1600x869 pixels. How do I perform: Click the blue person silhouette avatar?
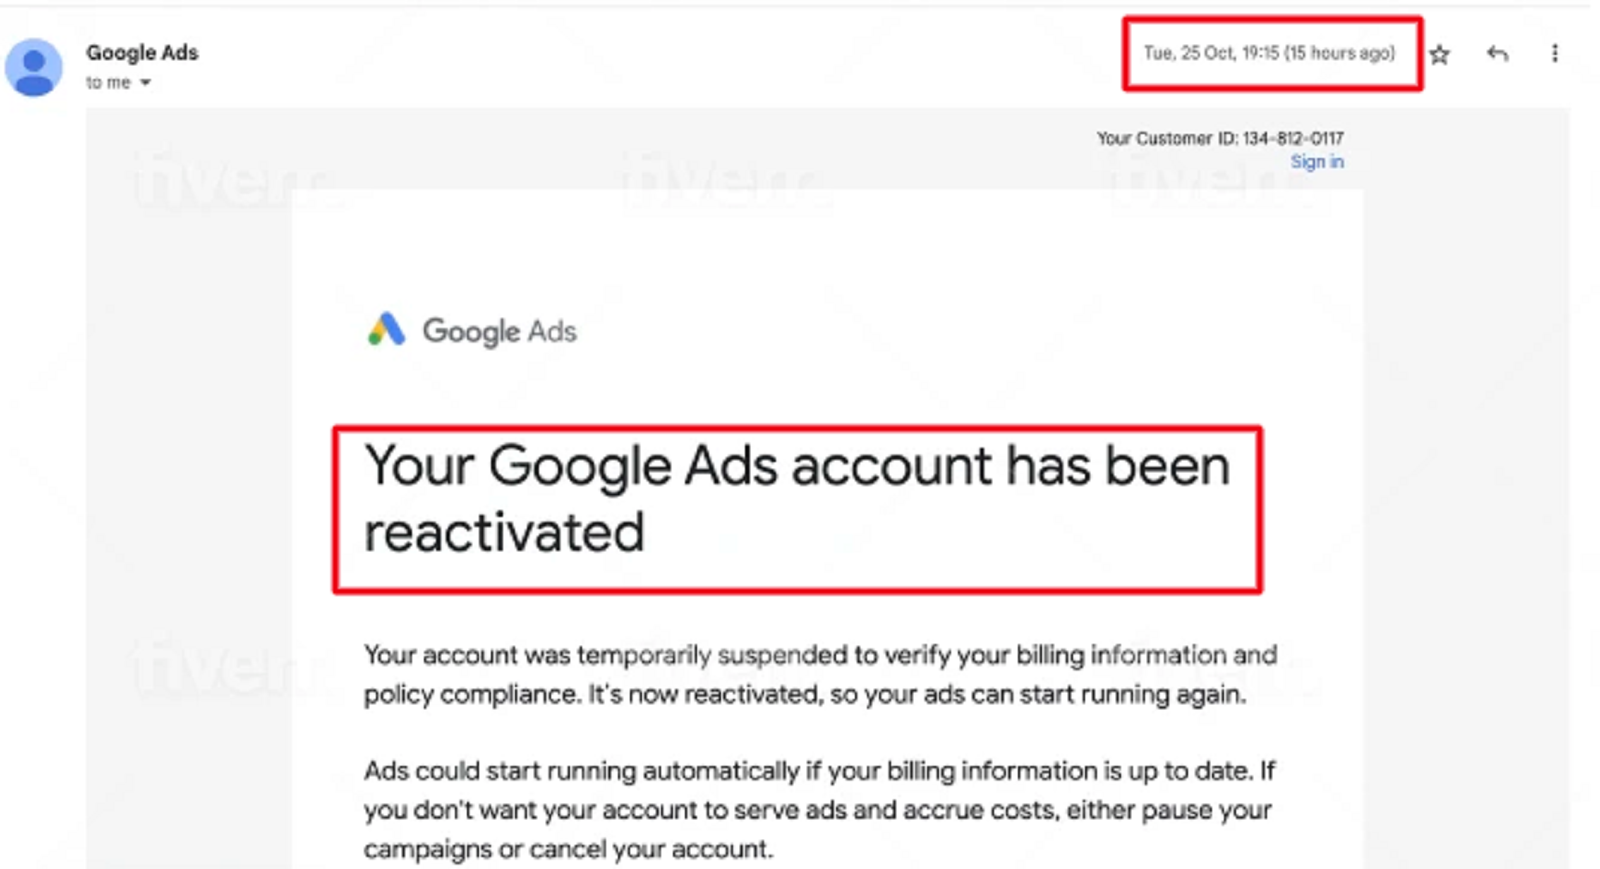point(35,65)
